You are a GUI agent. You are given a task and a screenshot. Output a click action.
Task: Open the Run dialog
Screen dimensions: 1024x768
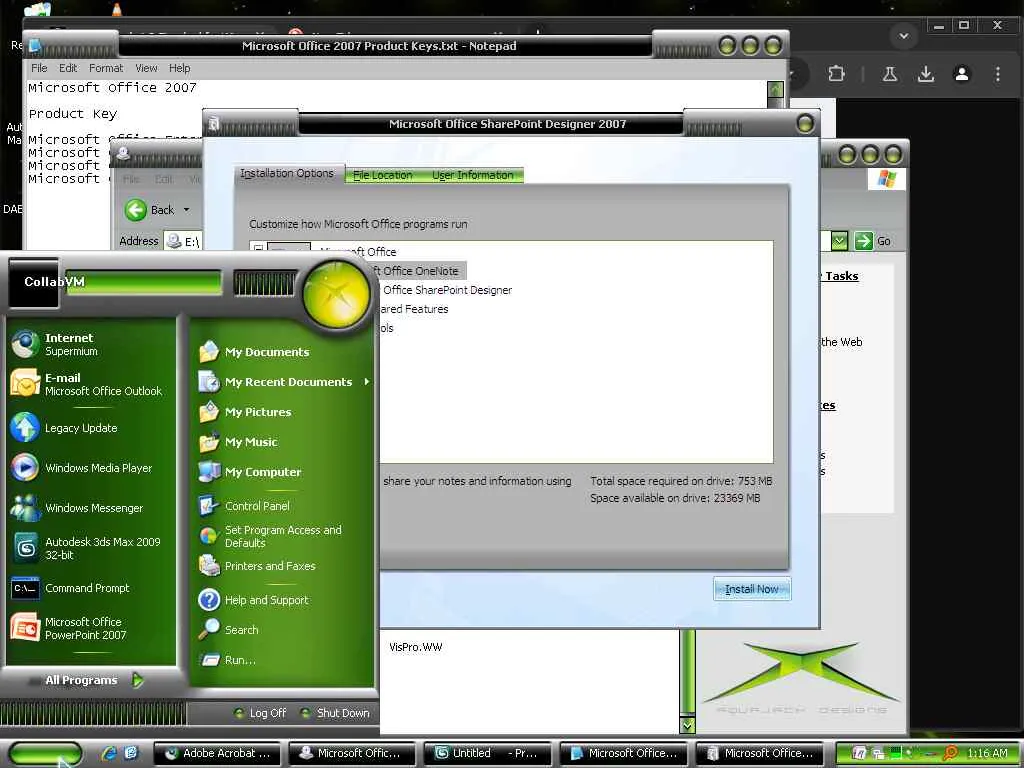[229, 660]
